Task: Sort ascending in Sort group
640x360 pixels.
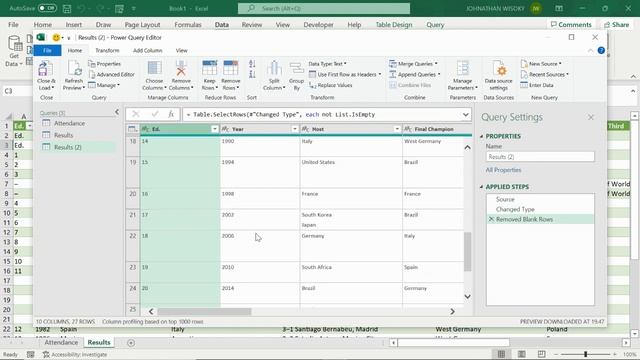Action: [x=252, y=64]
